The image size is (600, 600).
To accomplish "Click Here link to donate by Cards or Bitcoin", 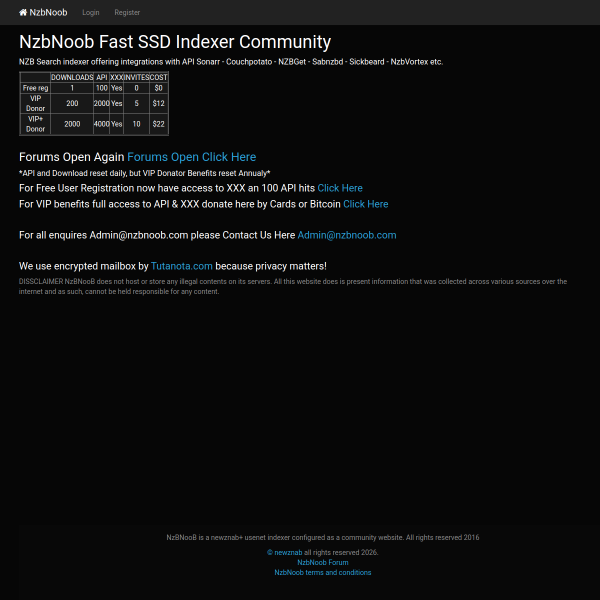I will click(365, 204).
